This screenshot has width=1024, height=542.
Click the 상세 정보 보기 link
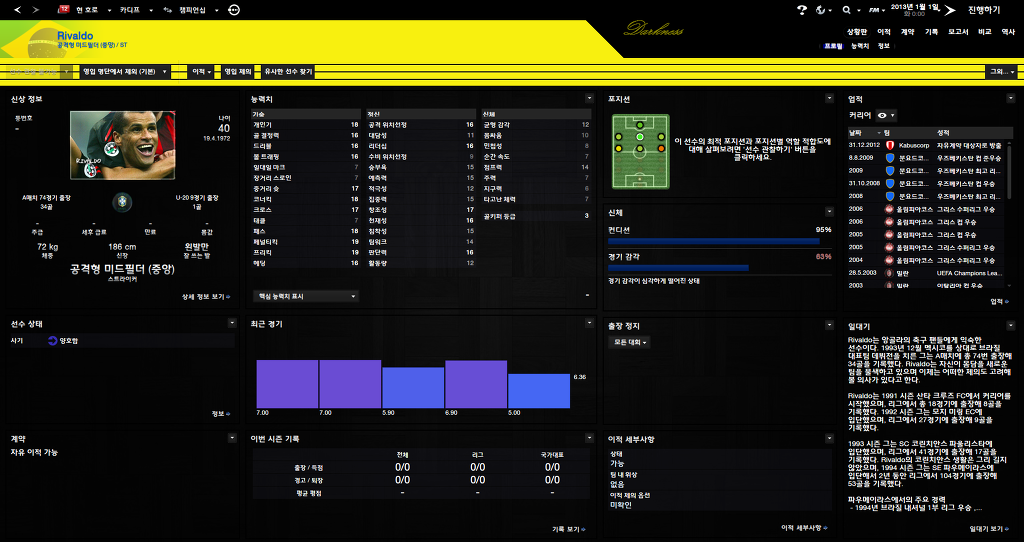tap(206, 297)
